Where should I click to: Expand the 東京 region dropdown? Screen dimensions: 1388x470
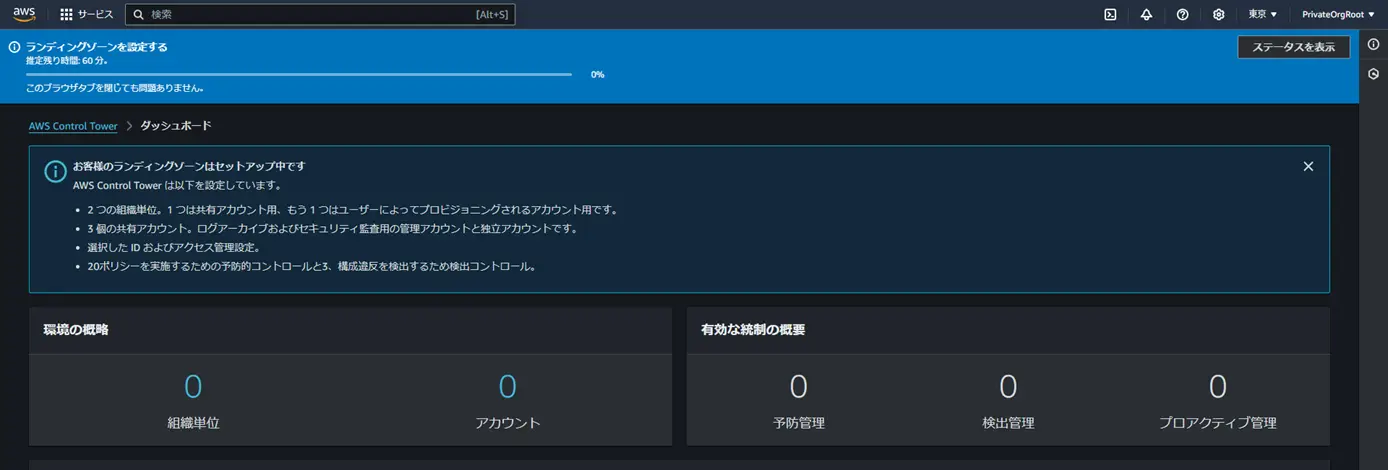1263,15
